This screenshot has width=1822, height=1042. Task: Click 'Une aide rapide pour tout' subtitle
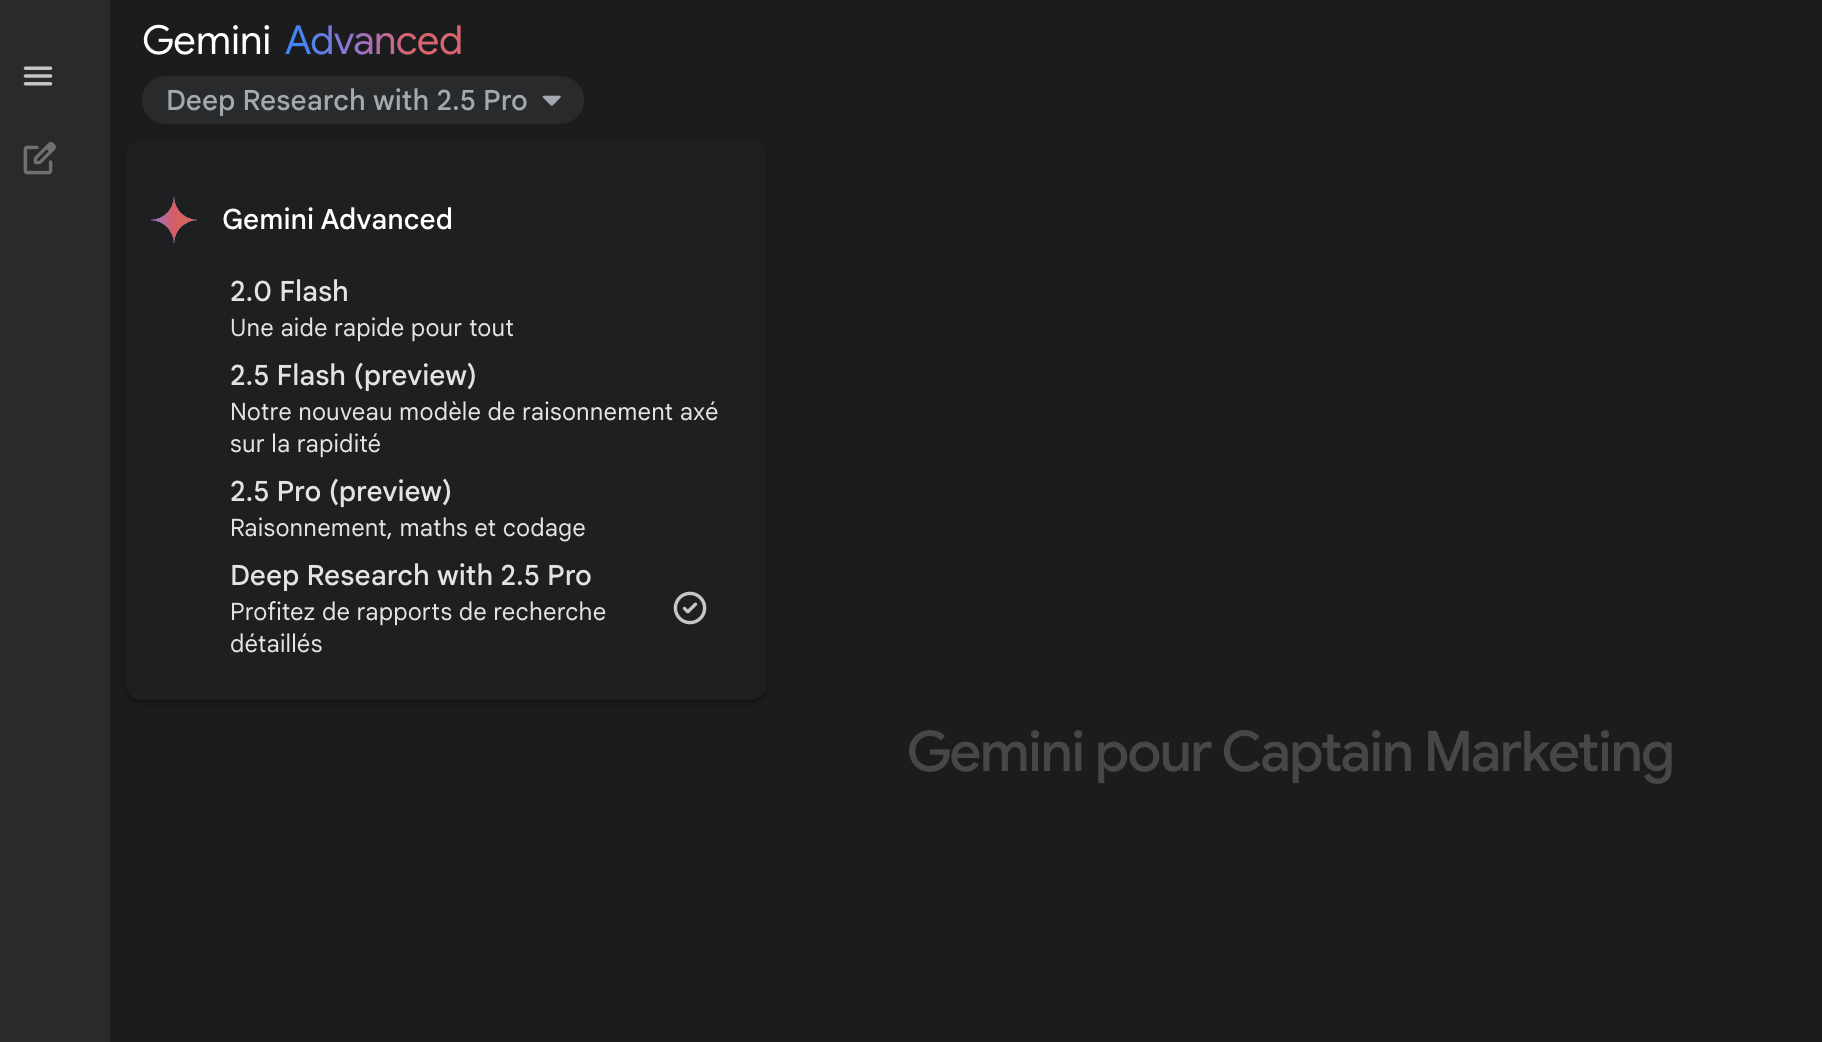pos(371,327)
